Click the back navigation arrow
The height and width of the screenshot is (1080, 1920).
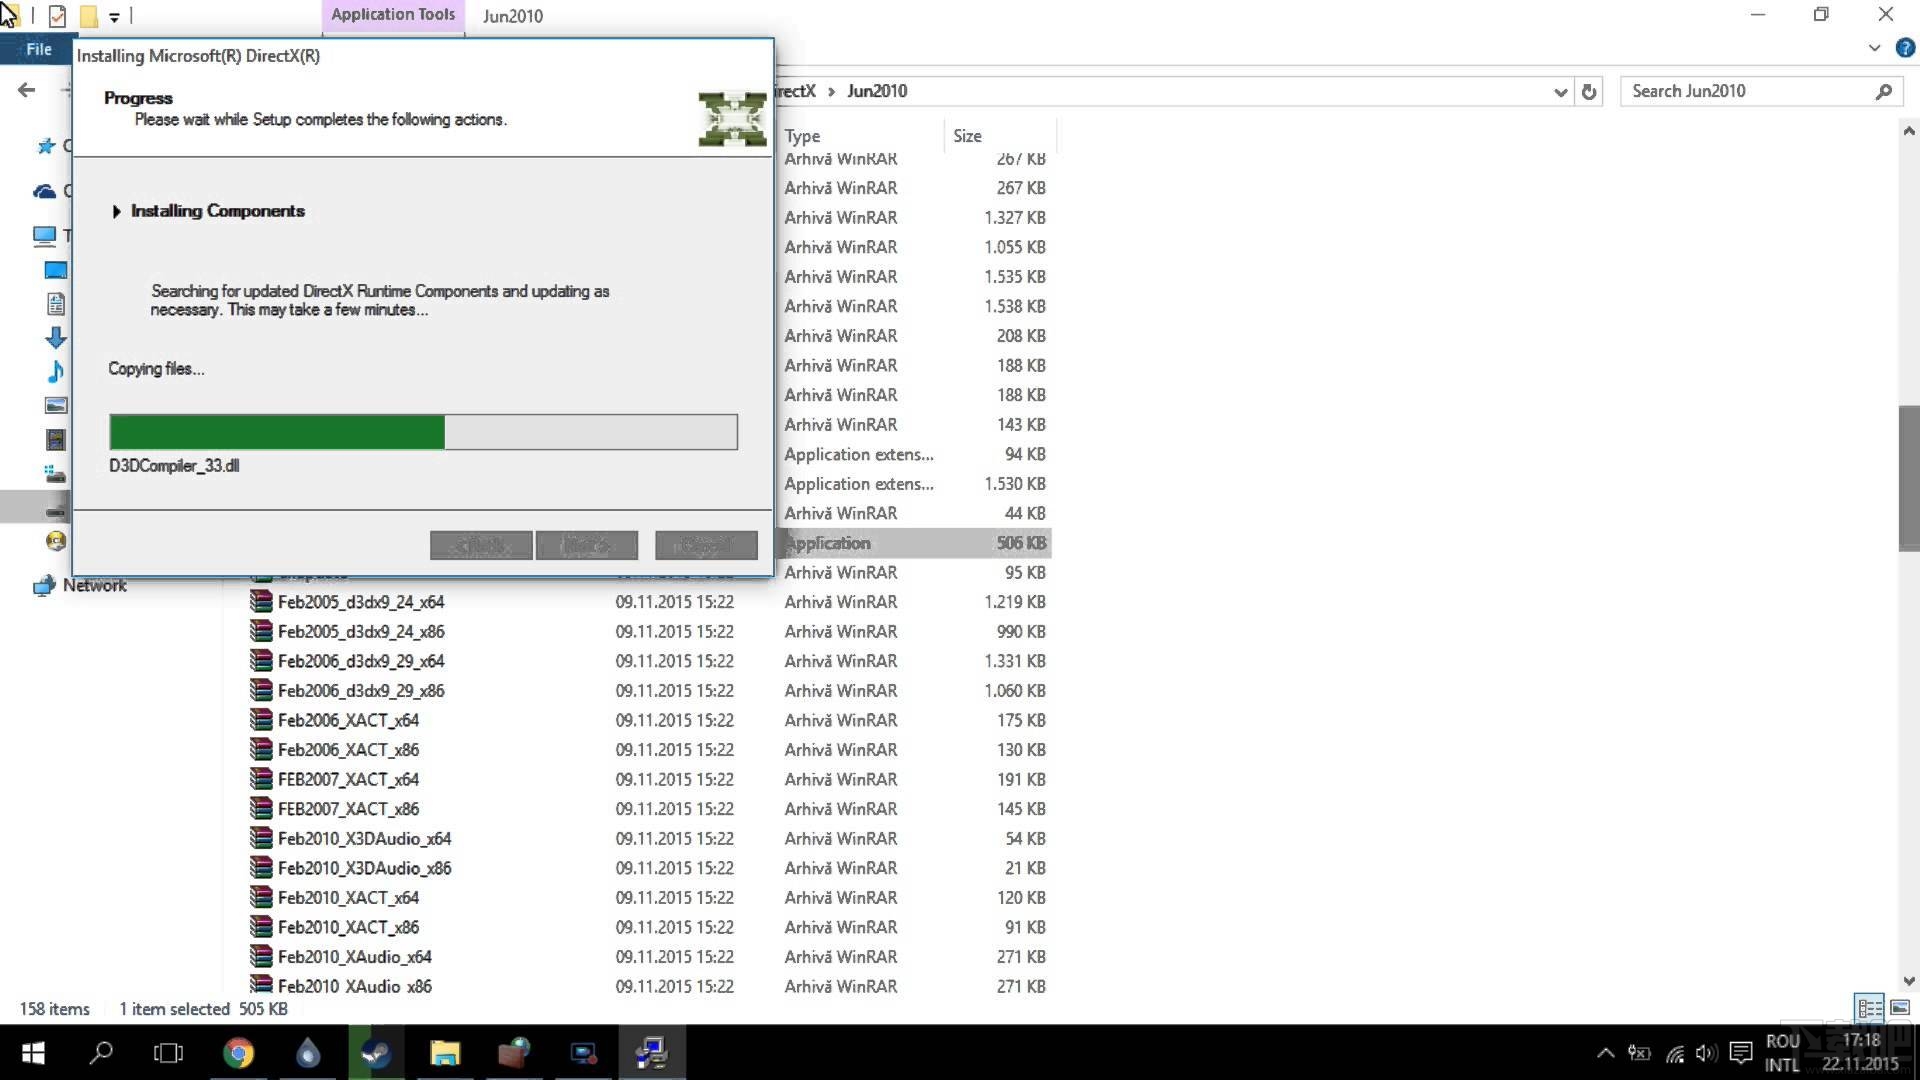(x=26, y=90)
